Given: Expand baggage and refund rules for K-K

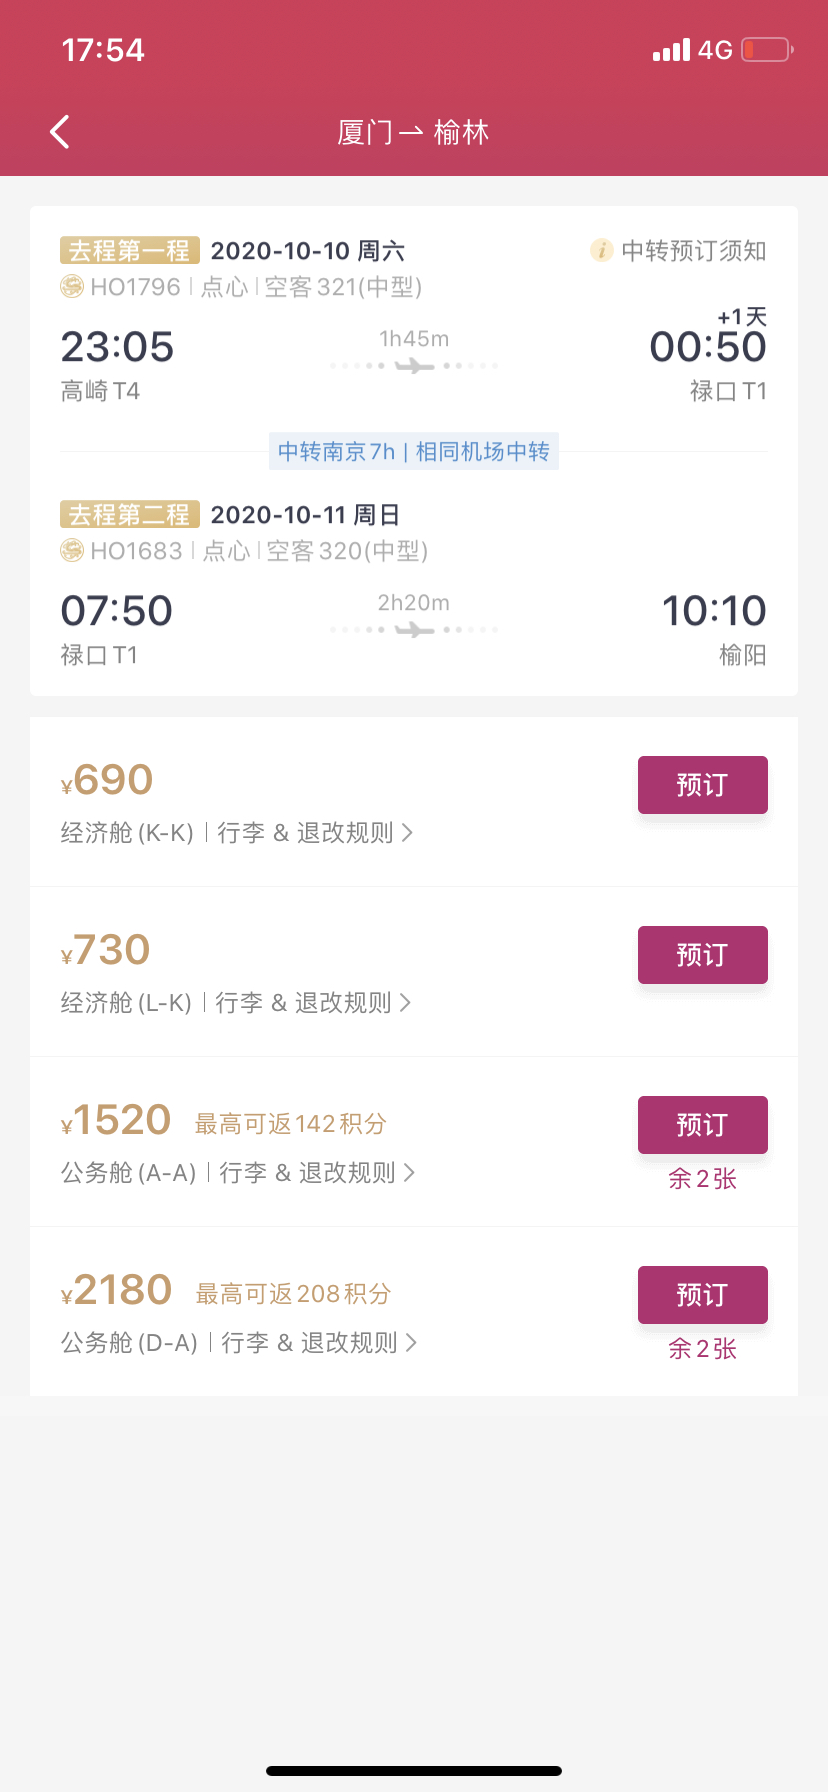Looking at the screenshot, I should click(315, 833).
